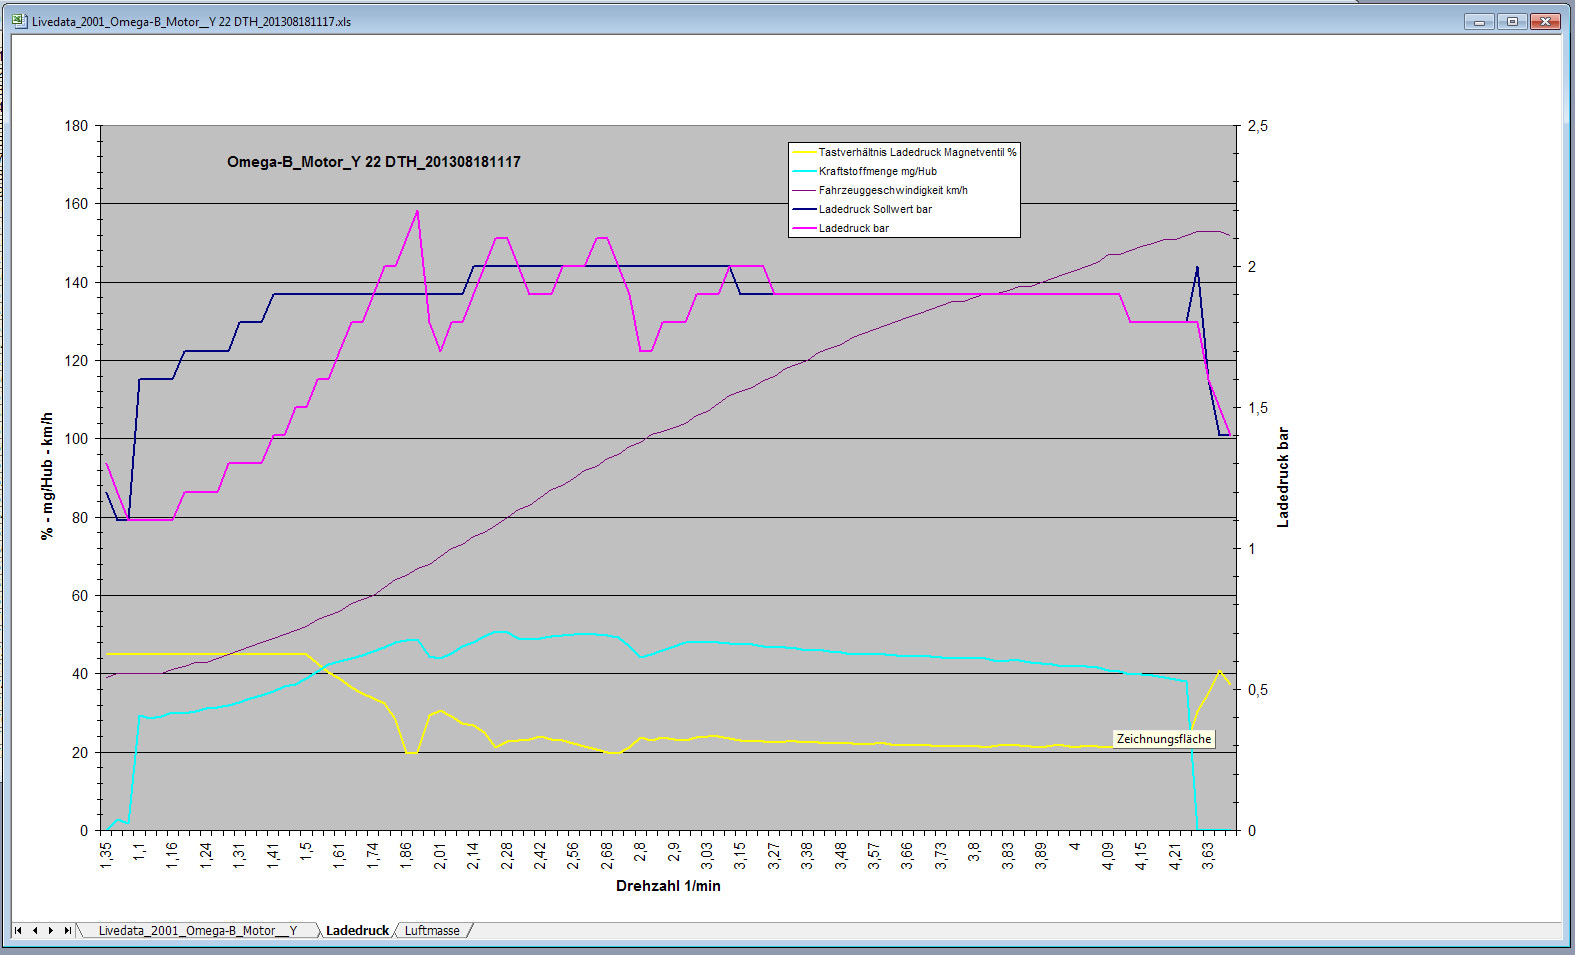The image size is (1575, 955).
Task: Click the axis value 140
Action: click(76, 282)
